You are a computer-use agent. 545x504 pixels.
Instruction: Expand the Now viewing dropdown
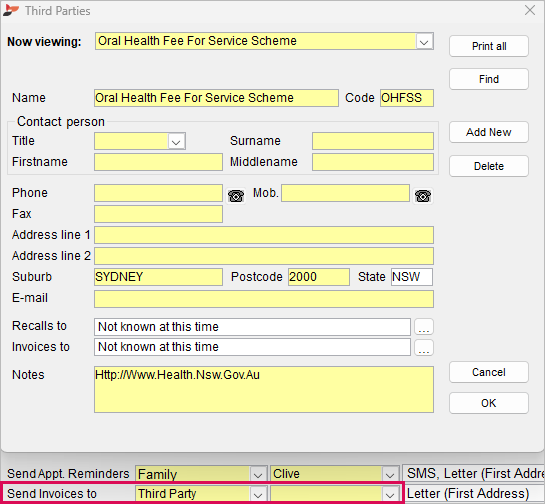[x=424, y=42]
